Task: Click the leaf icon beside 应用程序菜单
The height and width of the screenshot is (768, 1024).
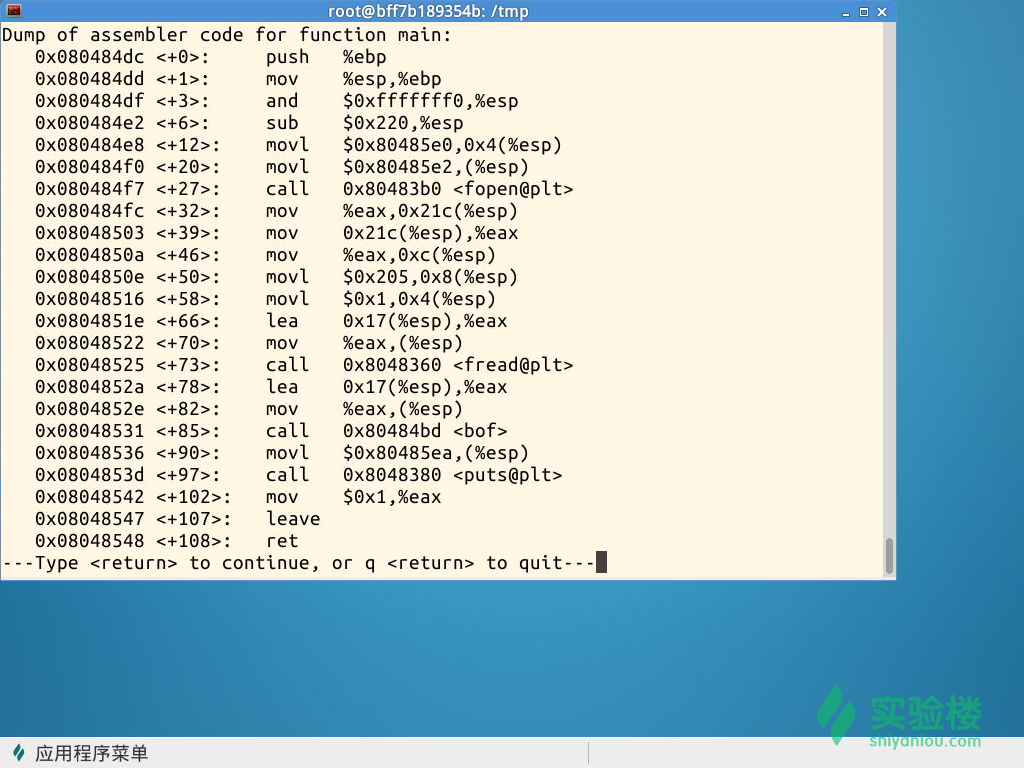Action: pos(19,753)
